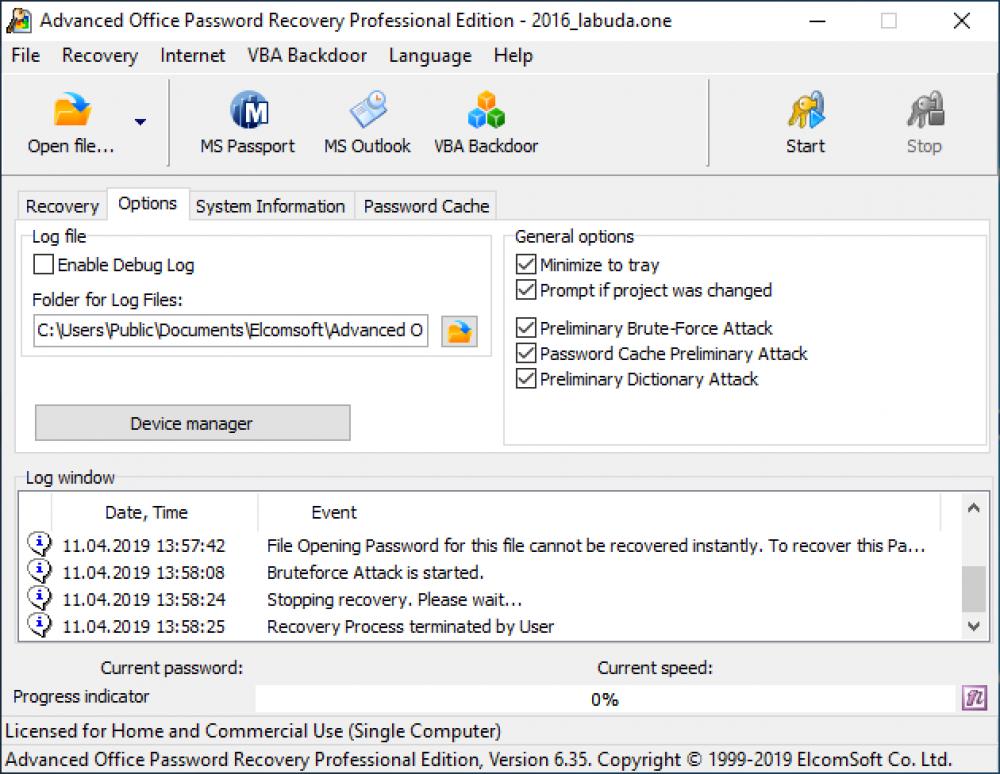Open the Language menu
This screenshot has width=1000, height=774.
[430, 56]
